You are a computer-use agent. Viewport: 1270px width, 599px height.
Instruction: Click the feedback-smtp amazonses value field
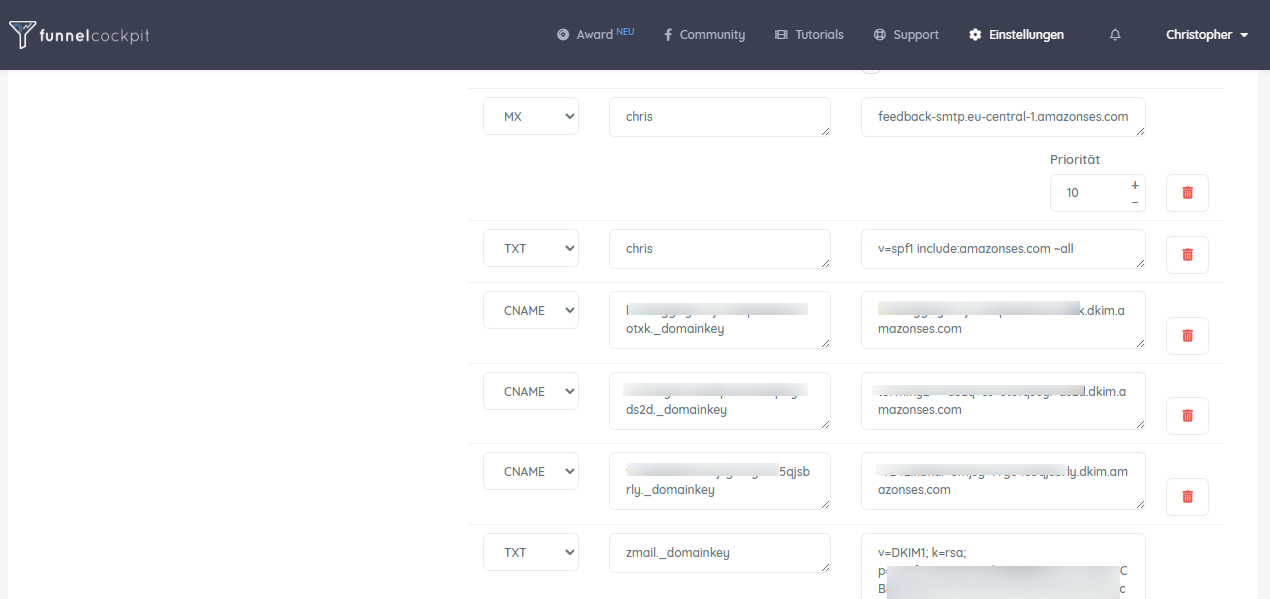coord(1002,117)
